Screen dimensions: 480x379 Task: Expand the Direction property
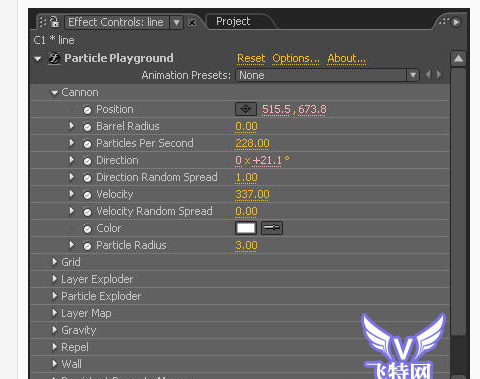point(72,160)
